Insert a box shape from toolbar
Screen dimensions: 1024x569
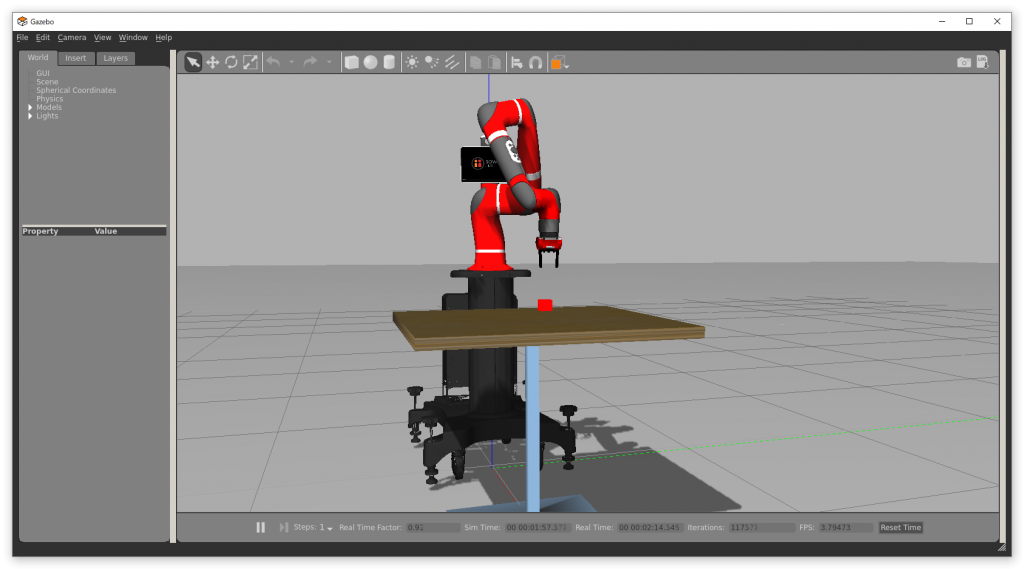coord(351,62)
